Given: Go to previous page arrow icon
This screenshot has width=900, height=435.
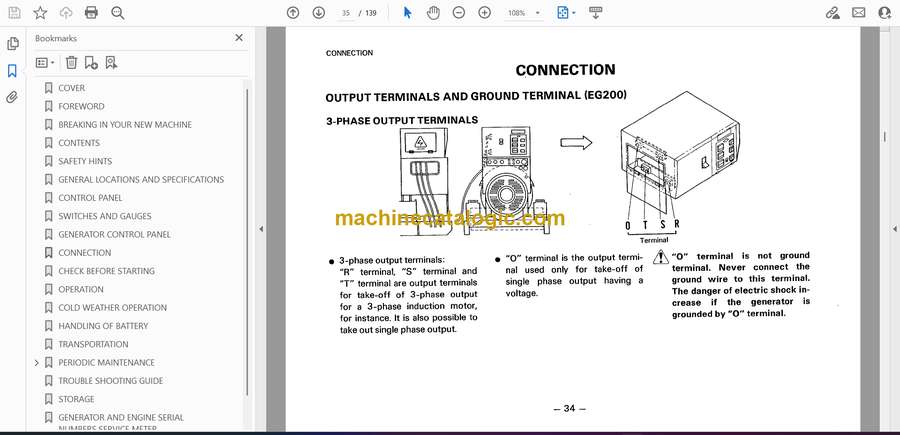Looking at the screenshot, I should [293, 13].
